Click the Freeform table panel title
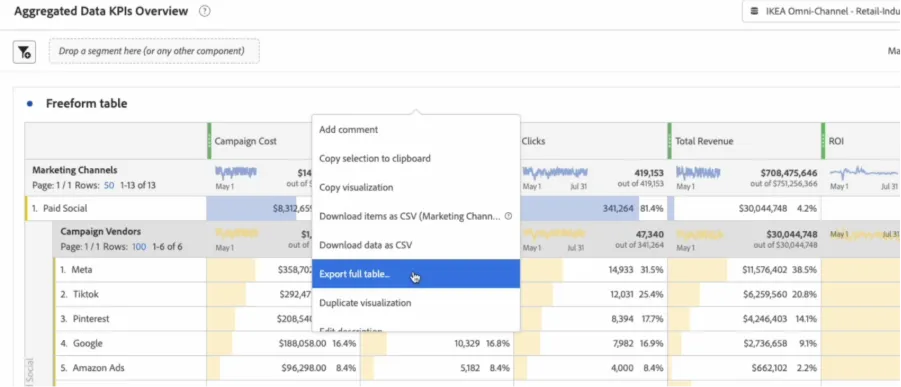This screenshot has width=901, height=387. (x=87, y=104)
